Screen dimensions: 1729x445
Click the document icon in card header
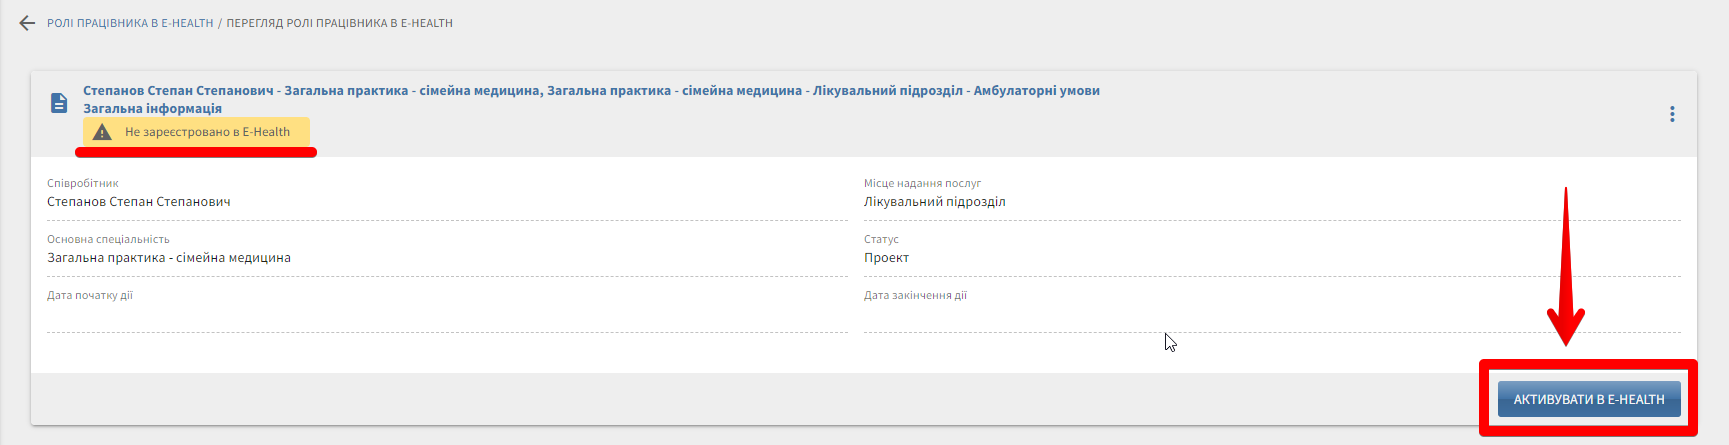59,103
